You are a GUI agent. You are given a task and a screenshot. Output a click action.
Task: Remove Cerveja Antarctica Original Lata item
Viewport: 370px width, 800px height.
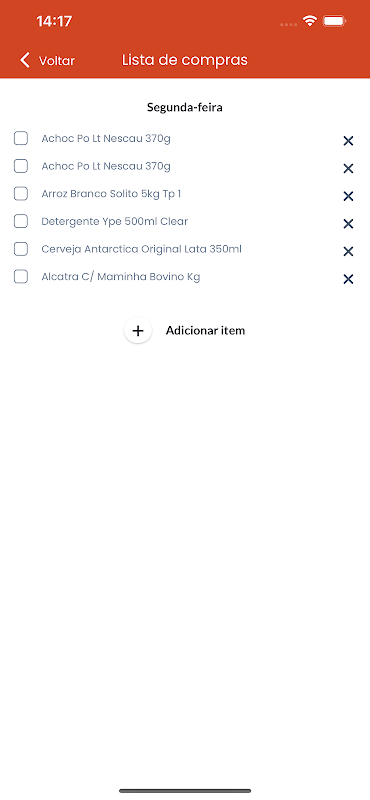point(348,252)
